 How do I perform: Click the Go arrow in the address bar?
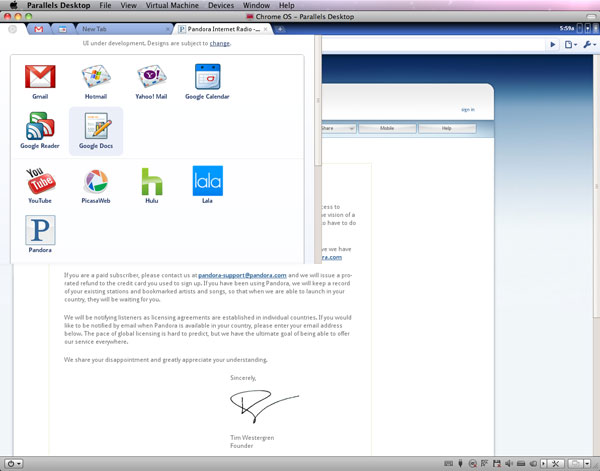pyautogui.click(x=553, y=45)
